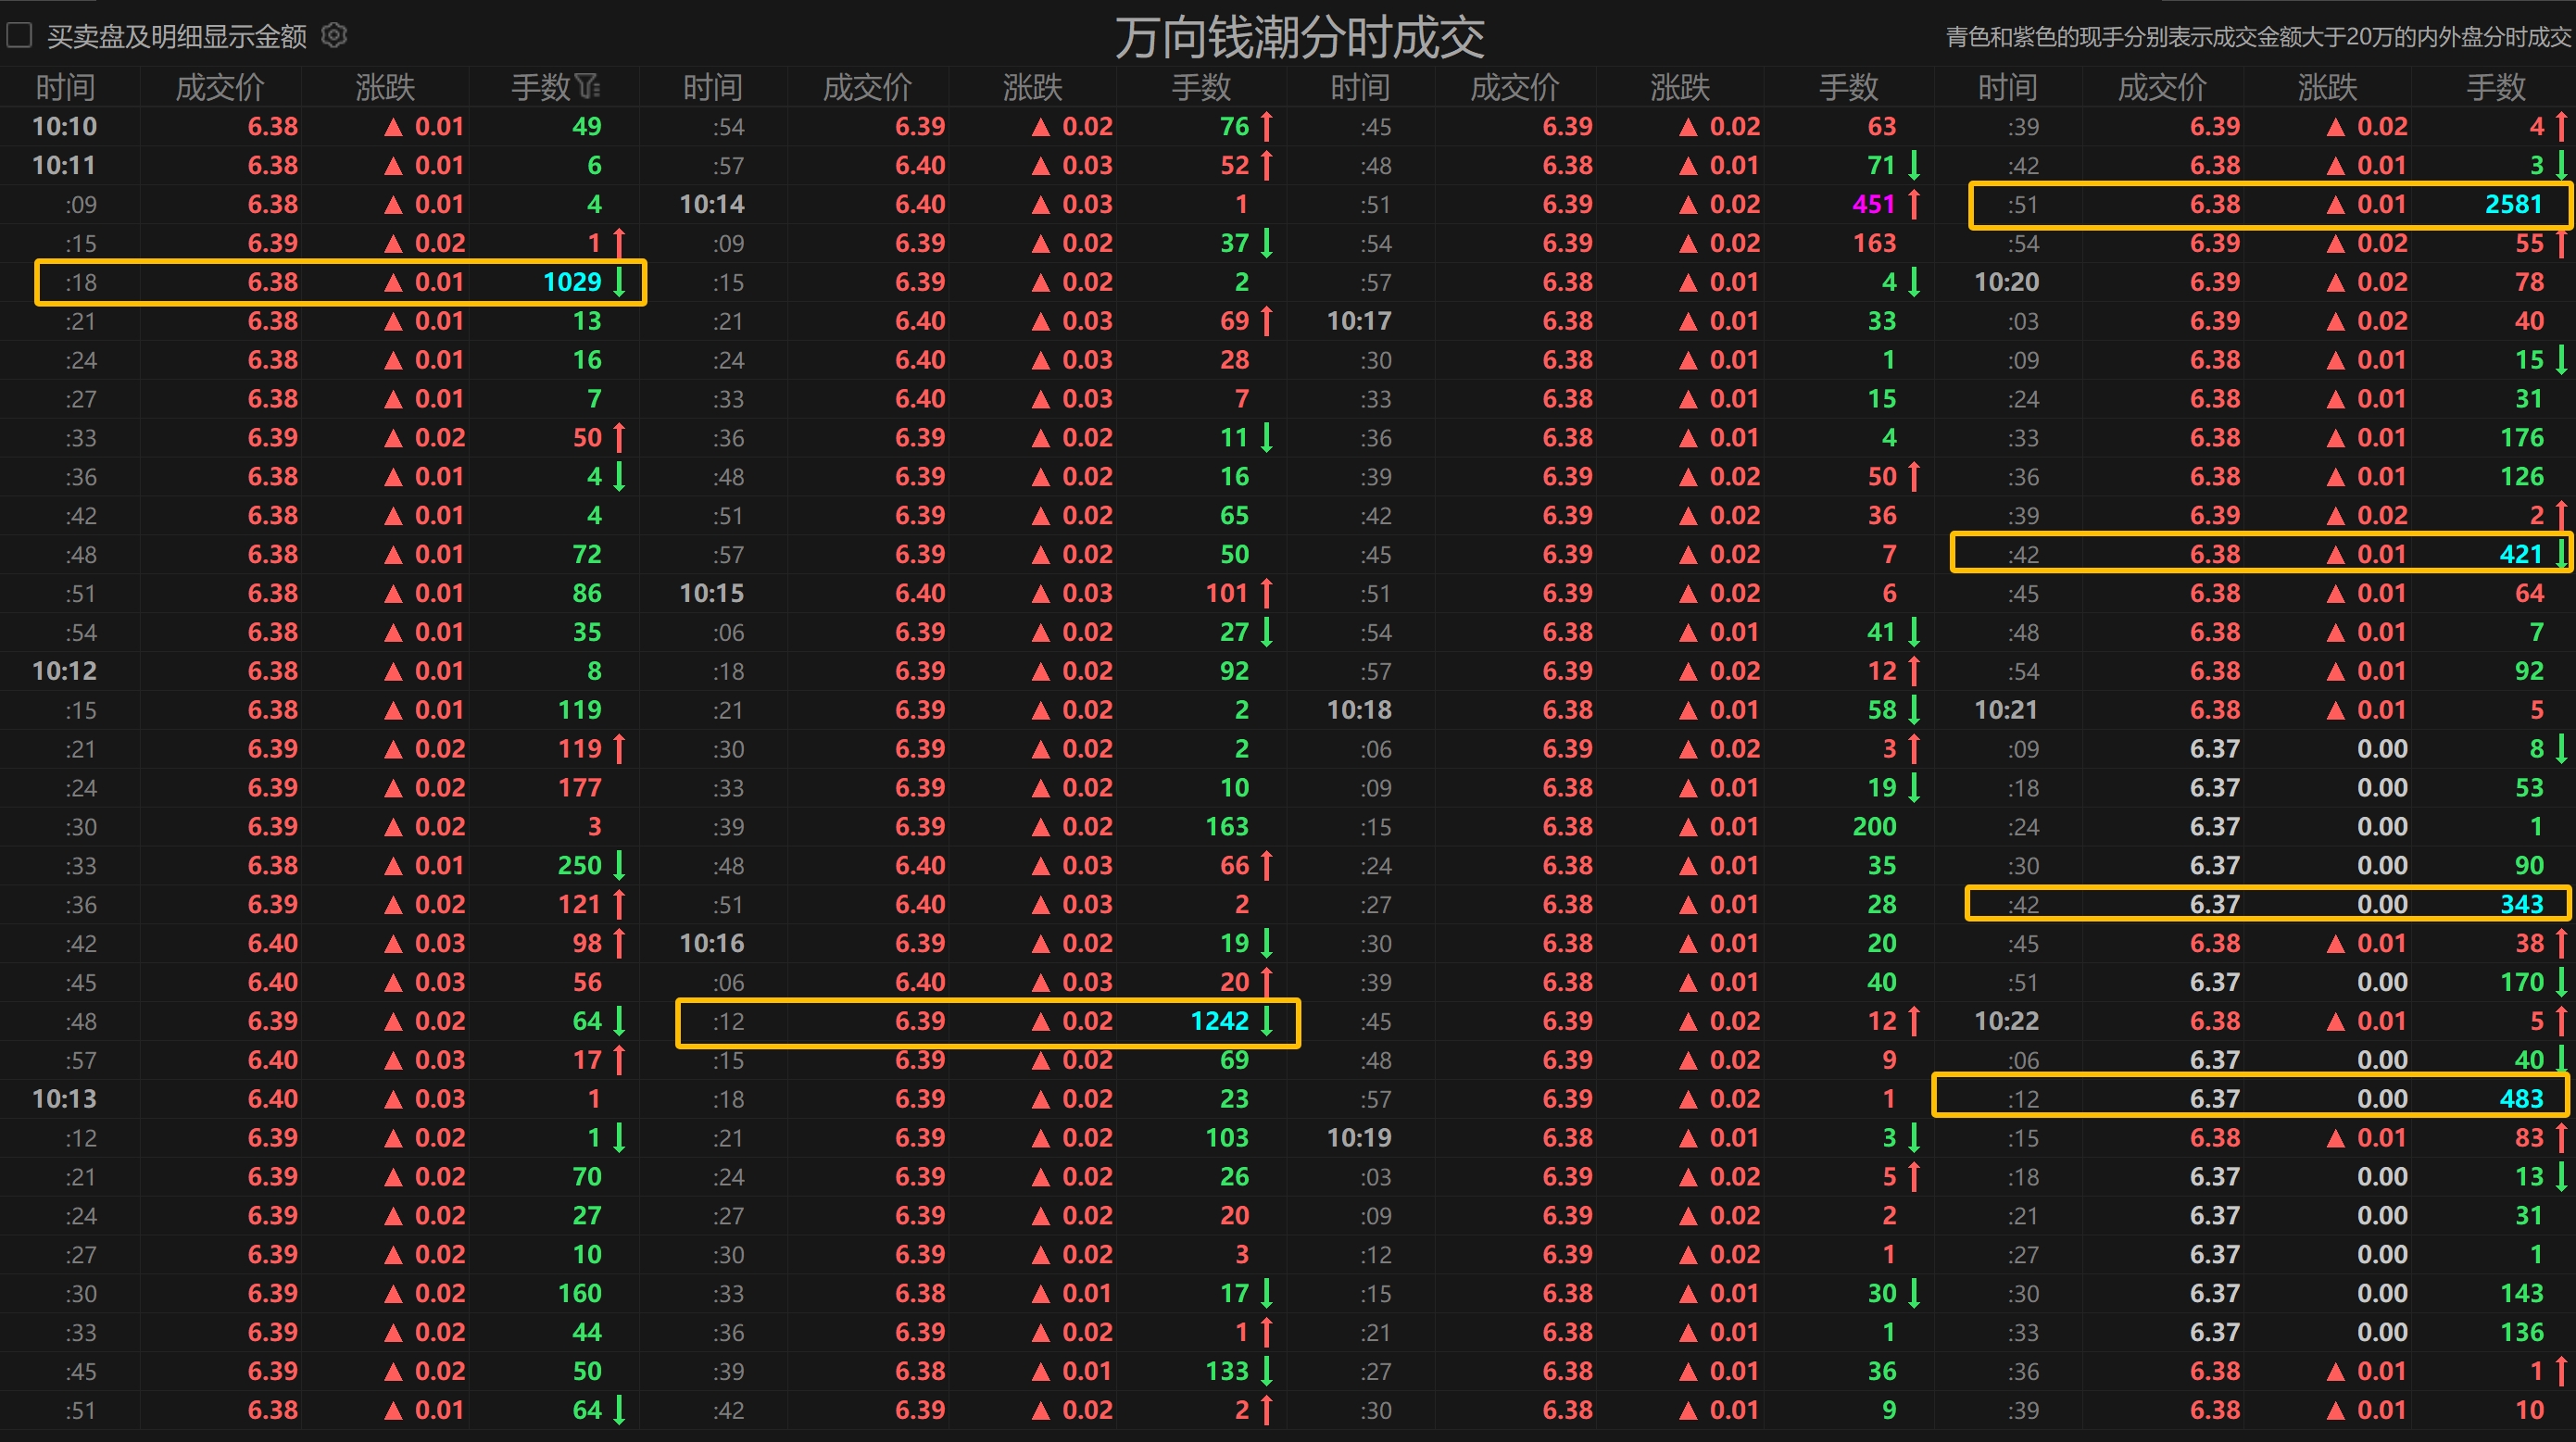
Task: Click the 万向钱潮分时成交 title
Action: click(1299, 38)
